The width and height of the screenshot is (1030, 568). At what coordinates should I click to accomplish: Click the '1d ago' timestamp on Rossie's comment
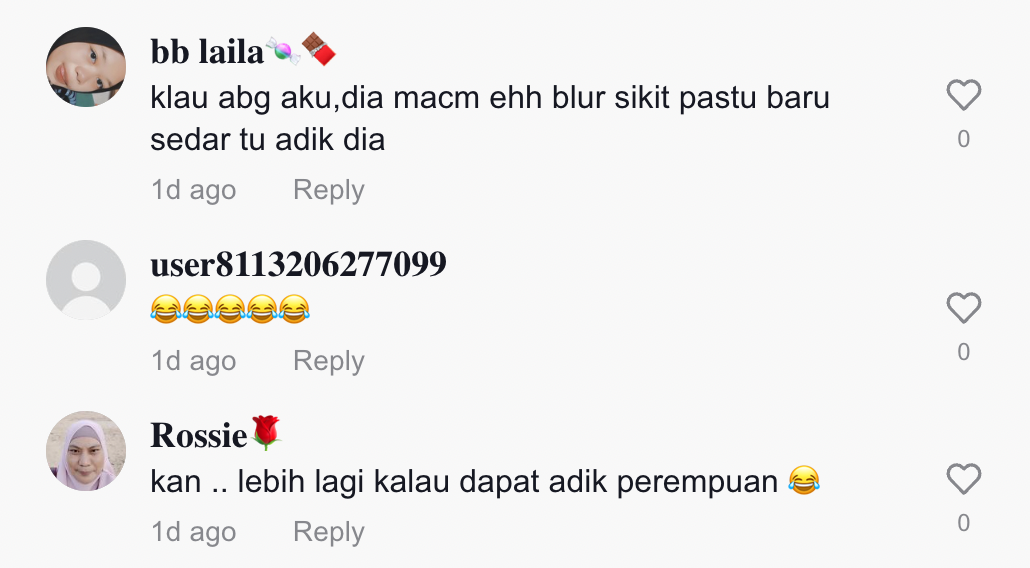[193, 532]
